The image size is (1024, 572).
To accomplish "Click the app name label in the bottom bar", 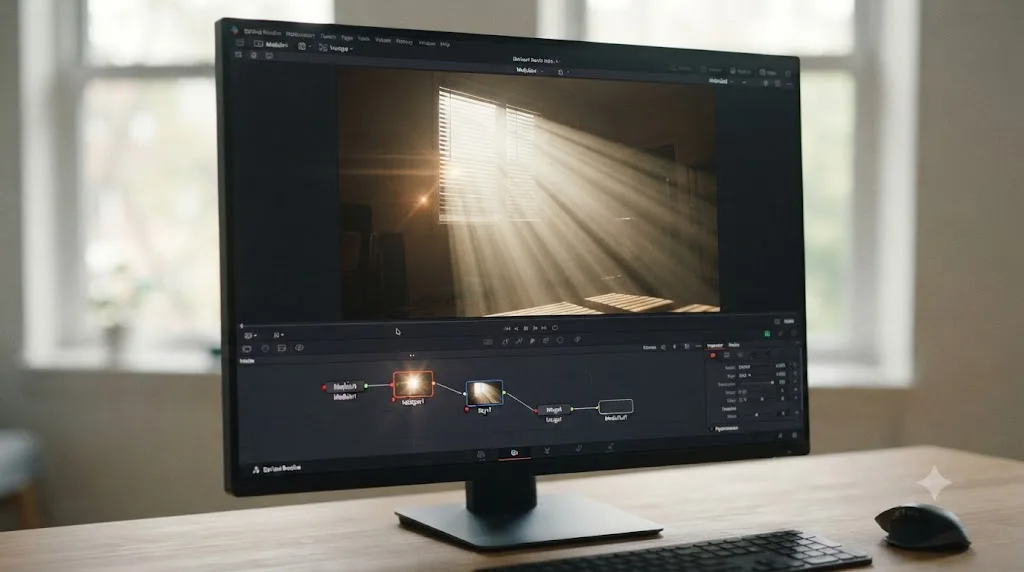I will pyautogui.click(x=281, y=468).
